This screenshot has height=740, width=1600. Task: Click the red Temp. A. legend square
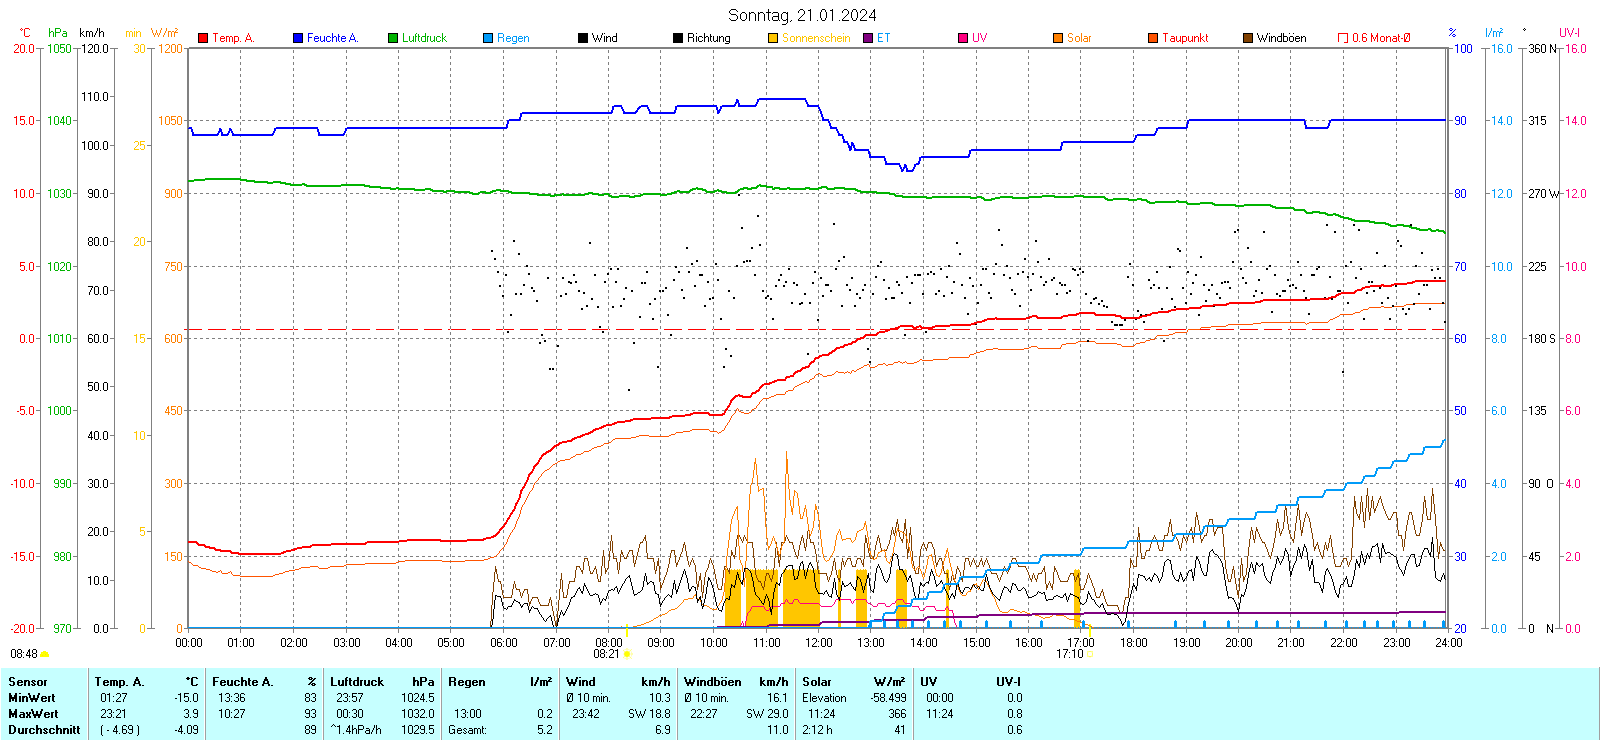[203, 38]
